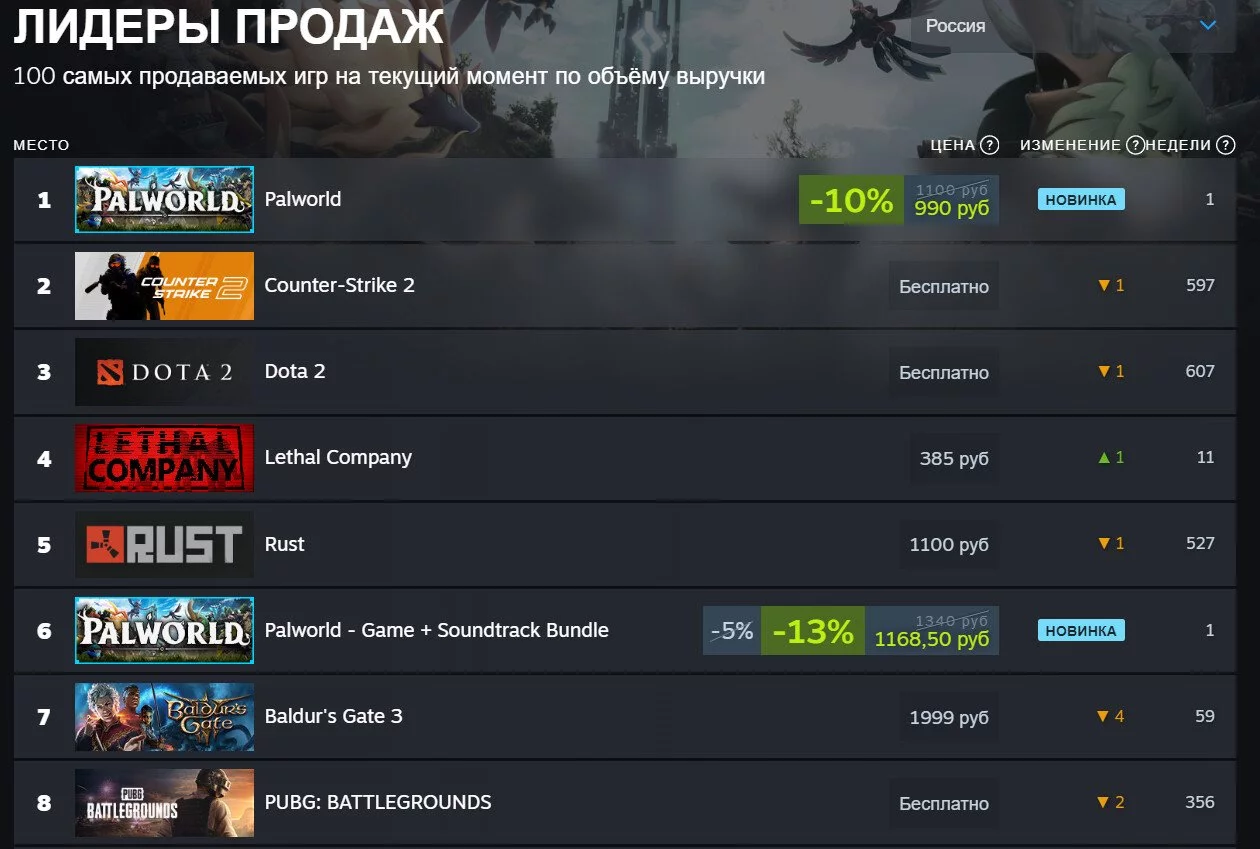Image resolution: width=1260 pixels, height=849 pixels.
Task: Click the help icon next to ЦЕНА
Action: coord(989,145)
